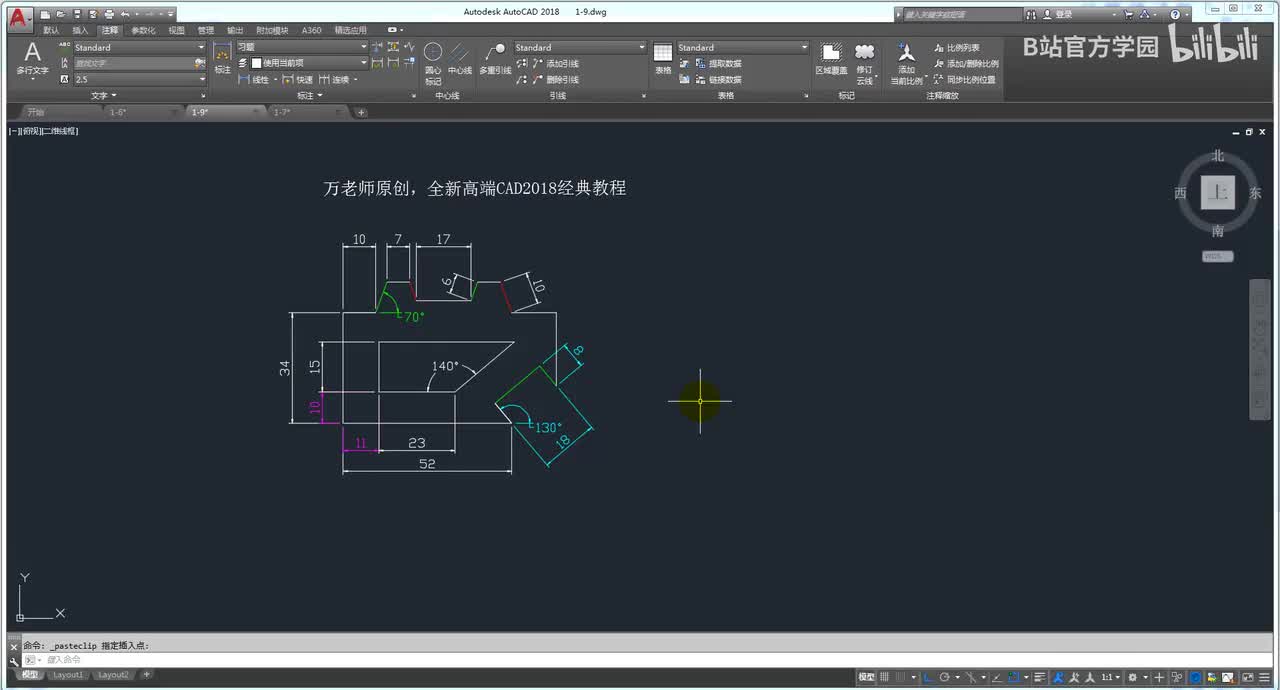
Task: Click the Multiline Text (多行文字) tool
Action: click(33, 60)
